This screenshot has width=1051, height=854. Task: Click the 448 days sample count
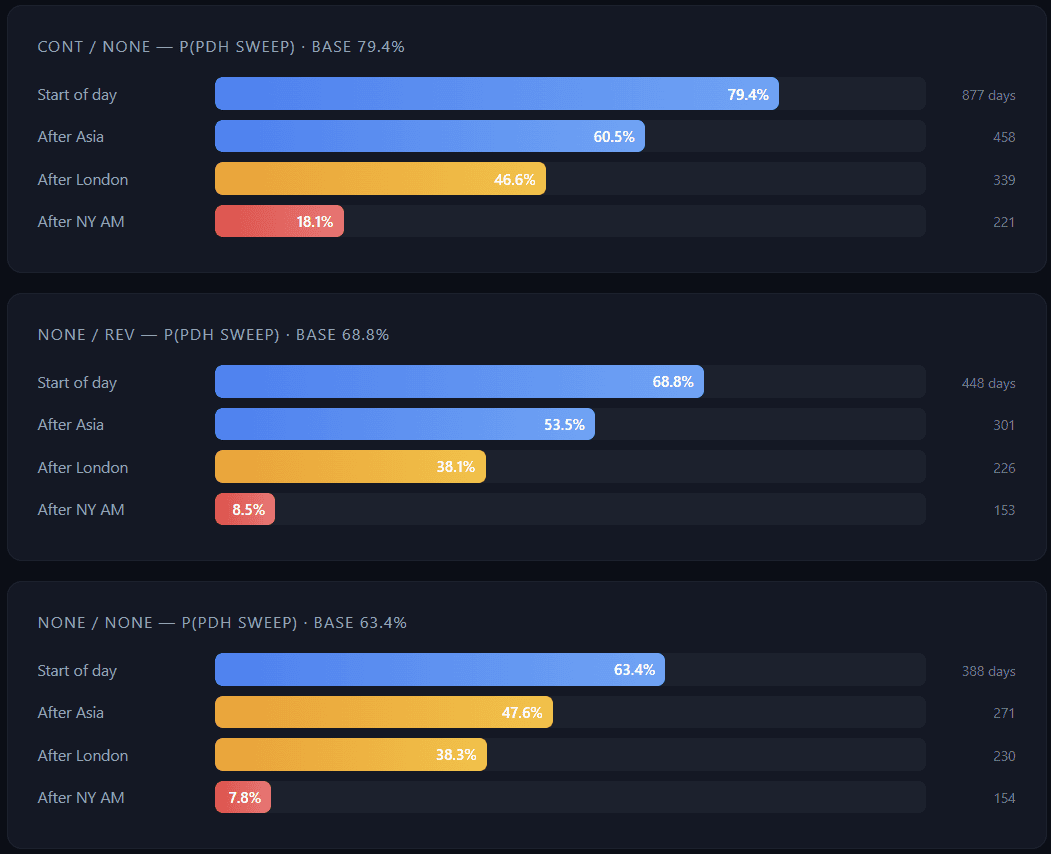pyautogui.click(x=988, y=384)
